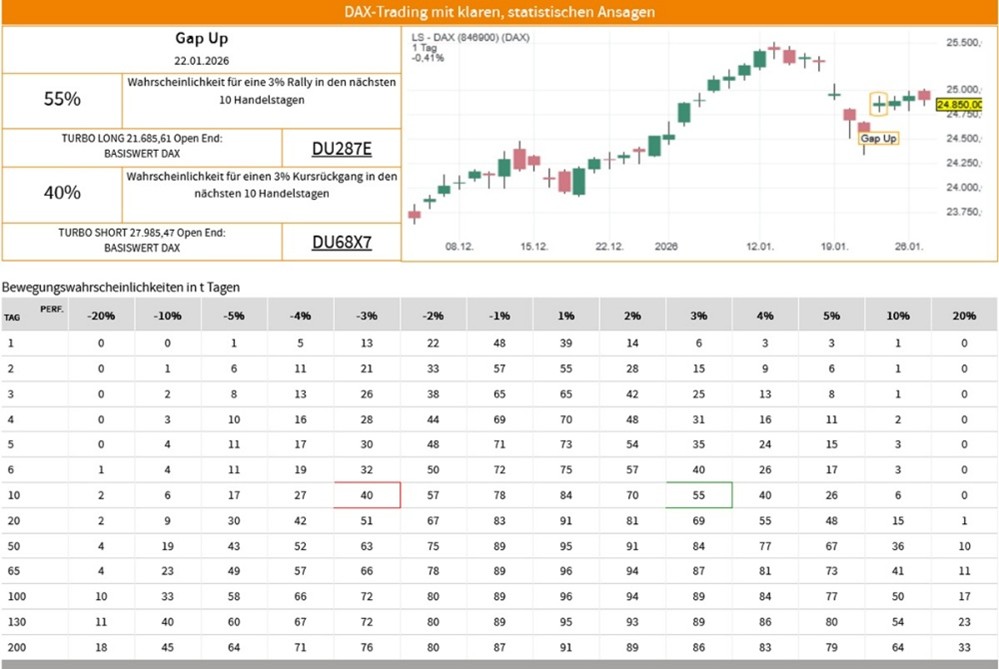Viewport: 999px width, 669px height.
Task: Select the -5% column header
Action: click(x=234, y=315)
